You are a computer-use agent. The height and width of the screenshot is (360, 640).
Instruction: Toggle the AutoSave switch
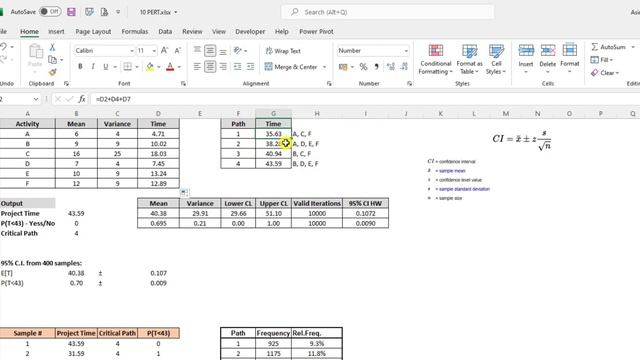tap(50, 12)
